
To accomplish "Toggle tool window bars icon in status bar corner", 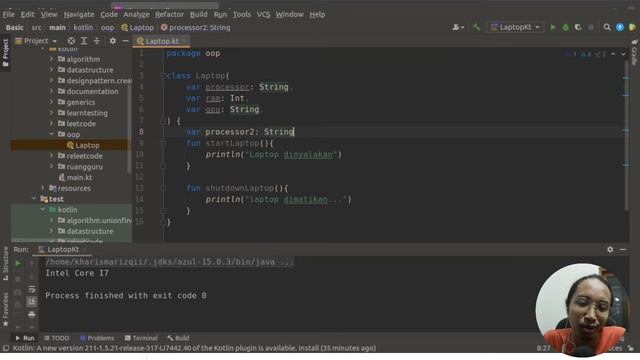I will pyautogui.click(x=6, y=348).
